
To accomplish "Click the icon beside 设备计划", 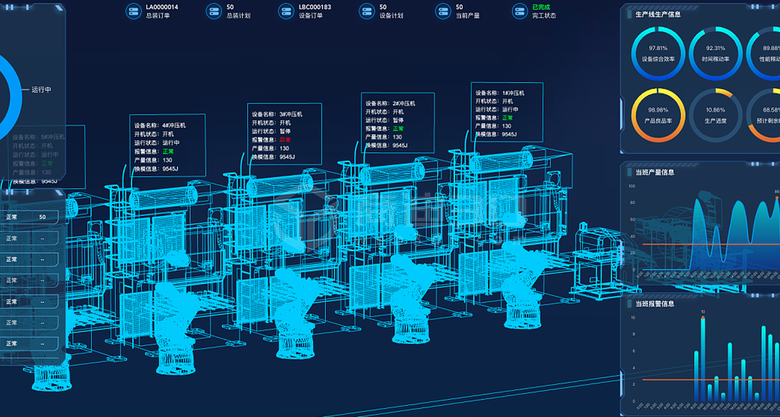I will pyautogui.click(x=367, y=11).
